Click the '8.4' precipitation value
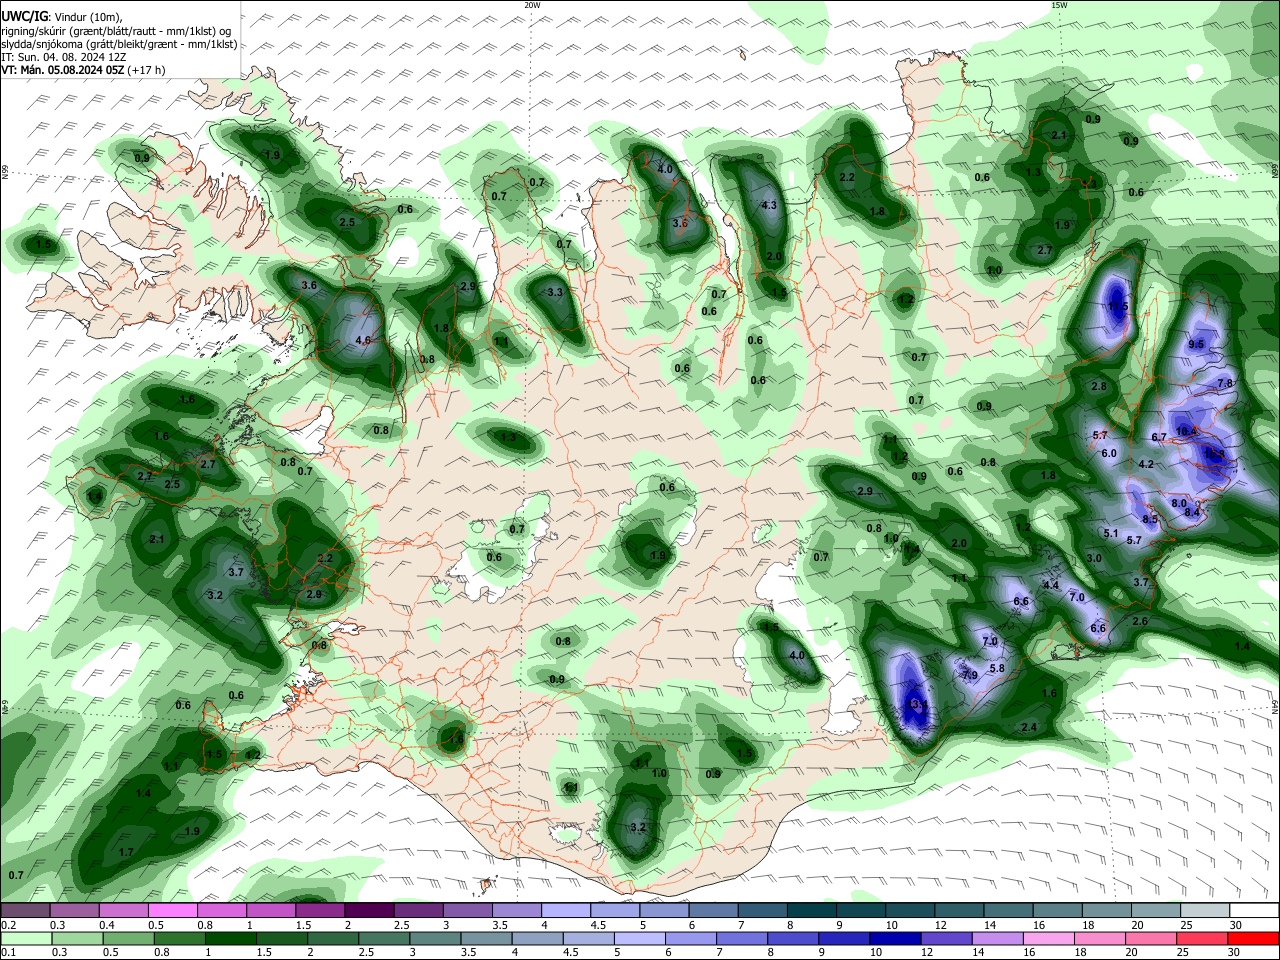The image size is (1280, 960). pos(1192,512)
